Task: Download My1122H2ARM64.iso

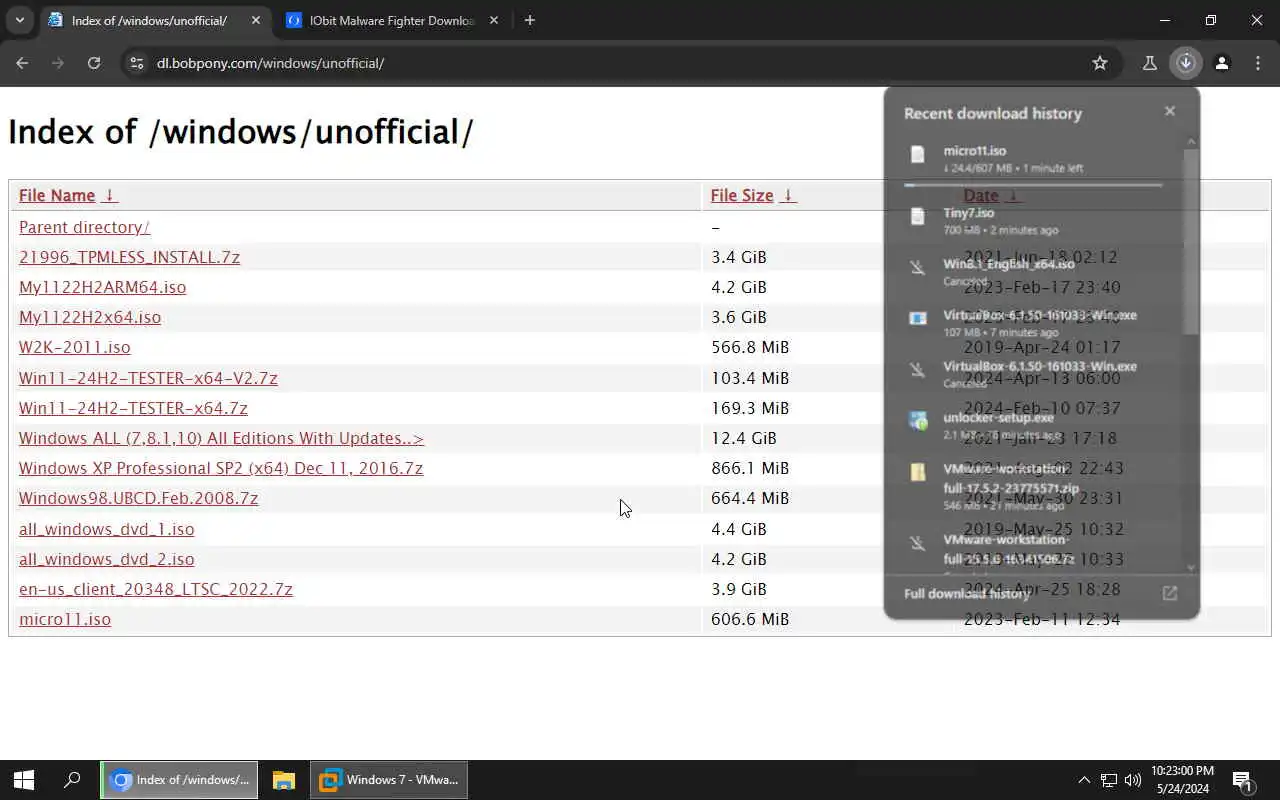Action: [x=102, y=287]
